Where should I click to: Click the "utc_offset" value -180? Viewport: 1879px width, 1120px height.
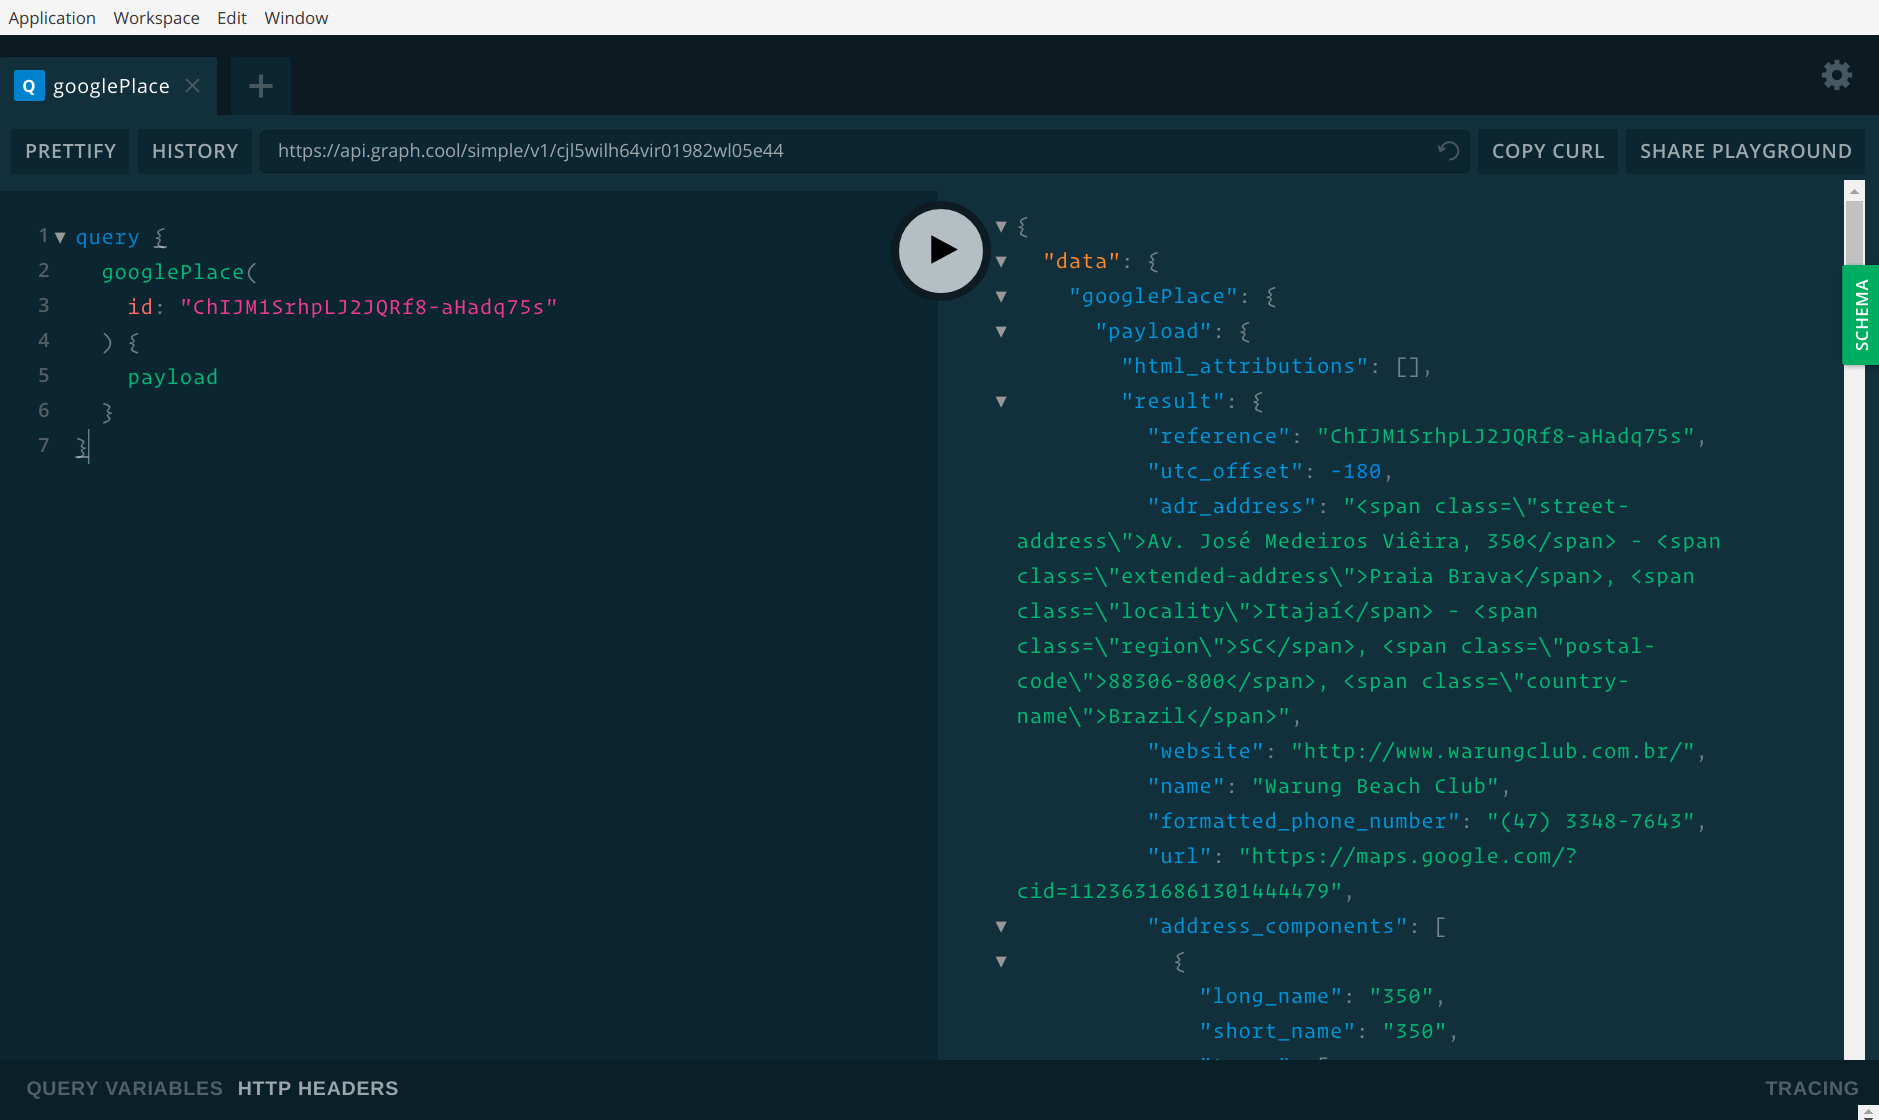1355,471
